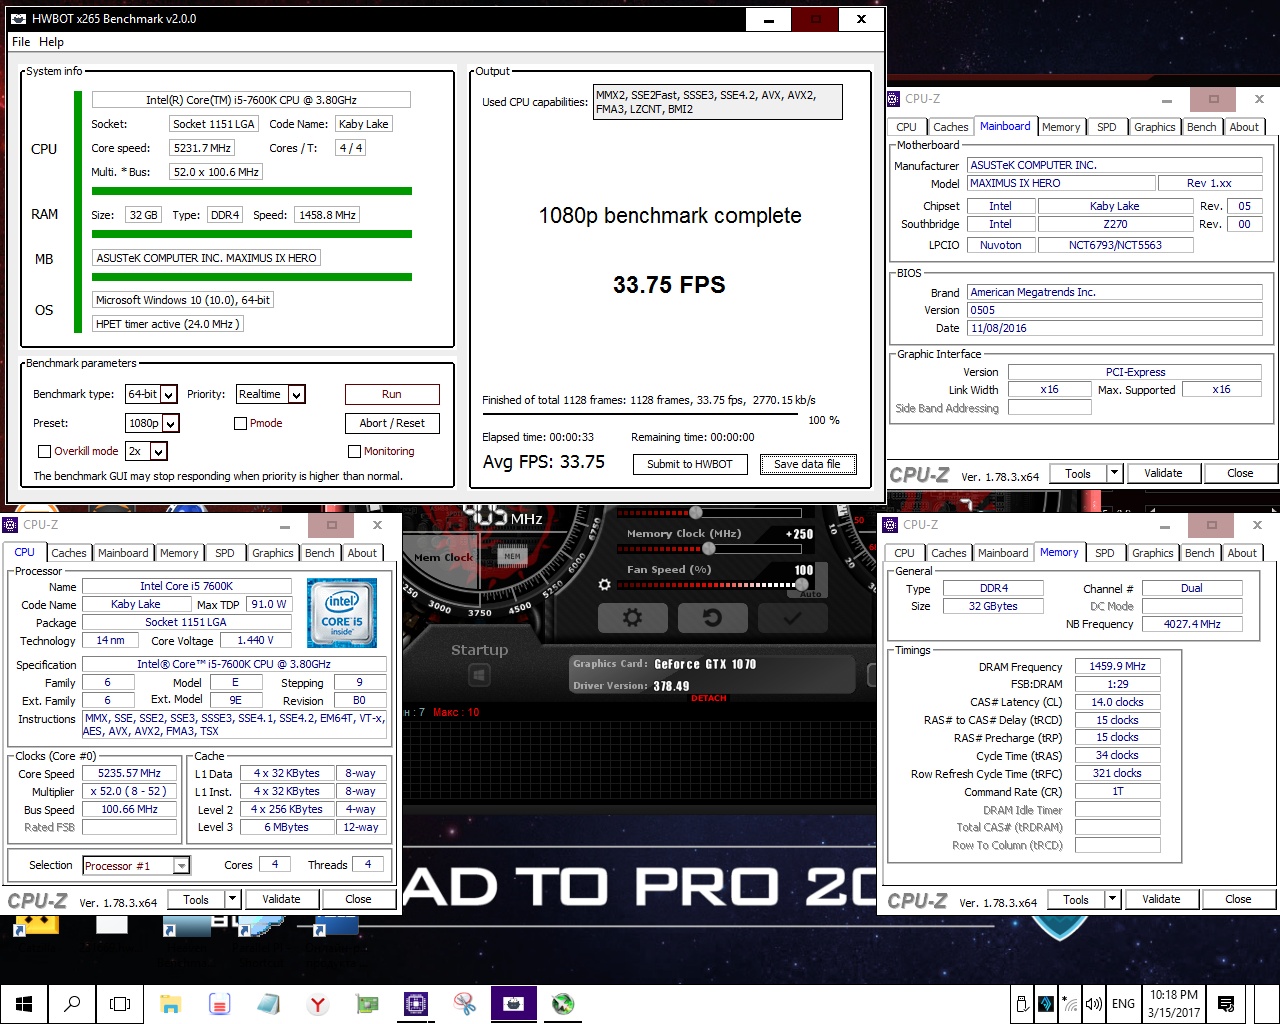Viewport: 1280px width, 1024px height.
Task: Open the Snipping Tool scissors taskbar icon
Action: pos(464,1004)
